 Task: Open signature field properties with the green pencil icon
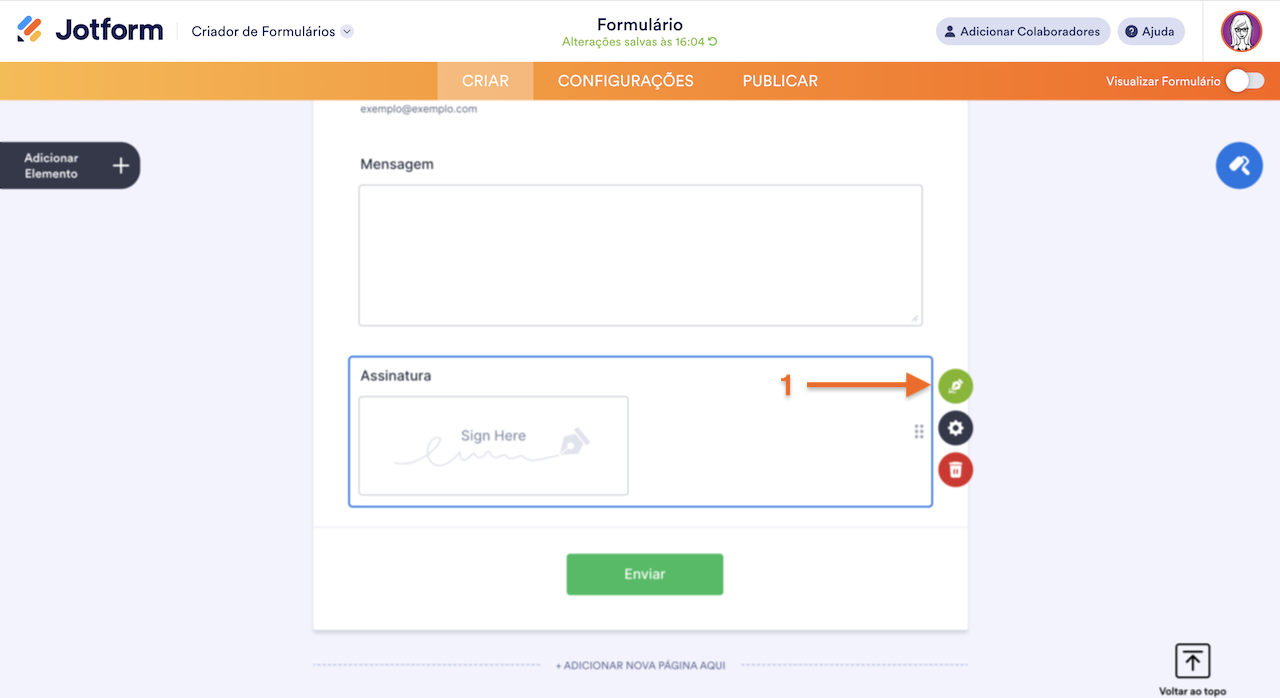tap(955, 385)
